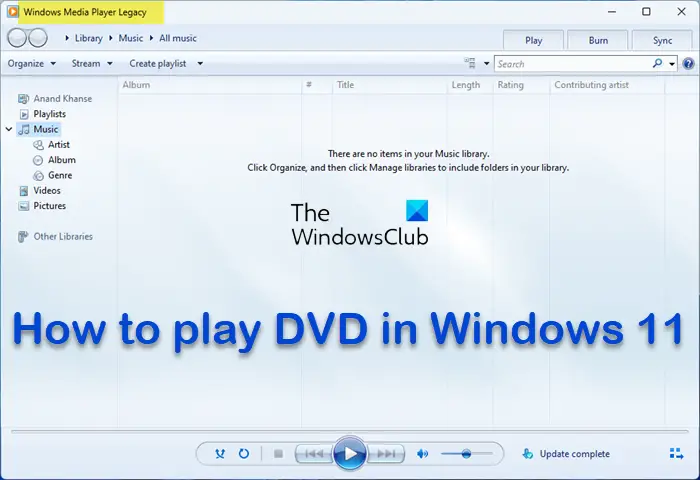Screen dimensions: 700x480
Task: Turn shuffle on
Action: click(x=220, y=454)
